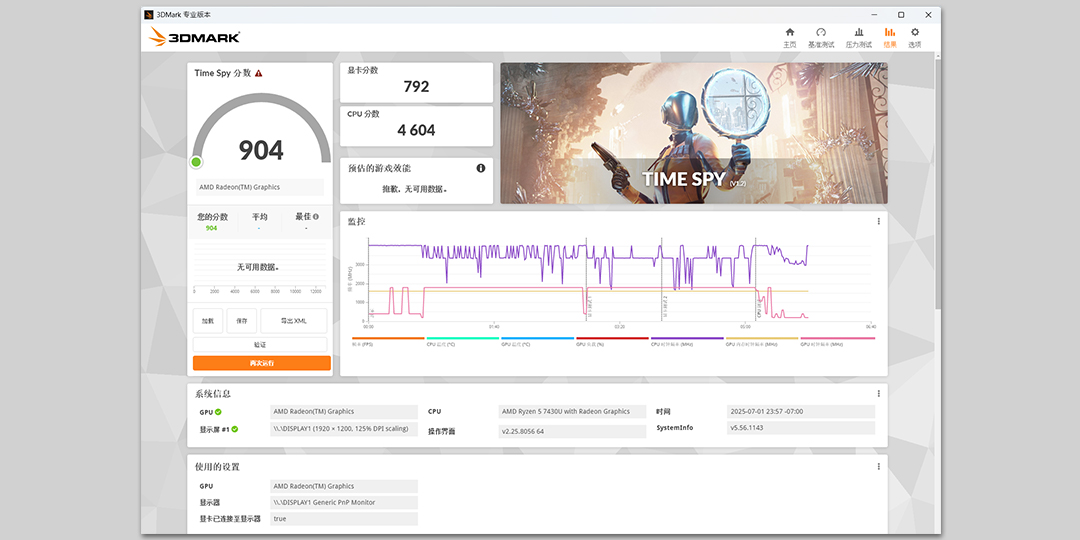Go to 基准测试 benchmarks gauge icon
The width and height of the screenshot is (1080, 540).
click(821, 37)
